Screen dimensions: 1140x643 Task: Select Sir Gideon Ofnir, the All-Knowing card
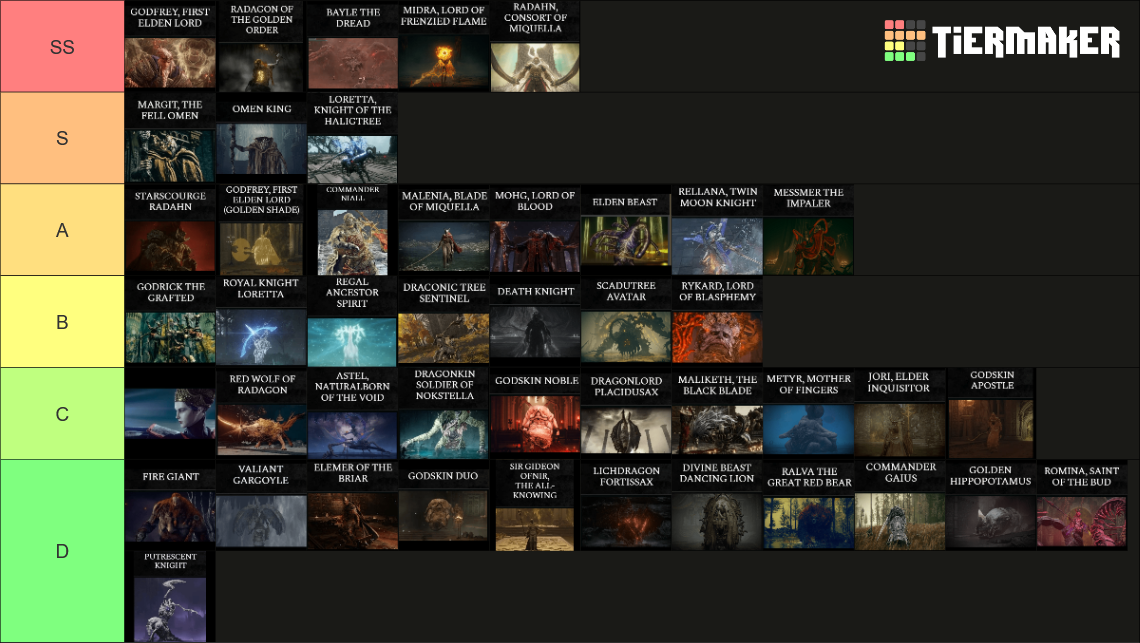click(535, 505)
